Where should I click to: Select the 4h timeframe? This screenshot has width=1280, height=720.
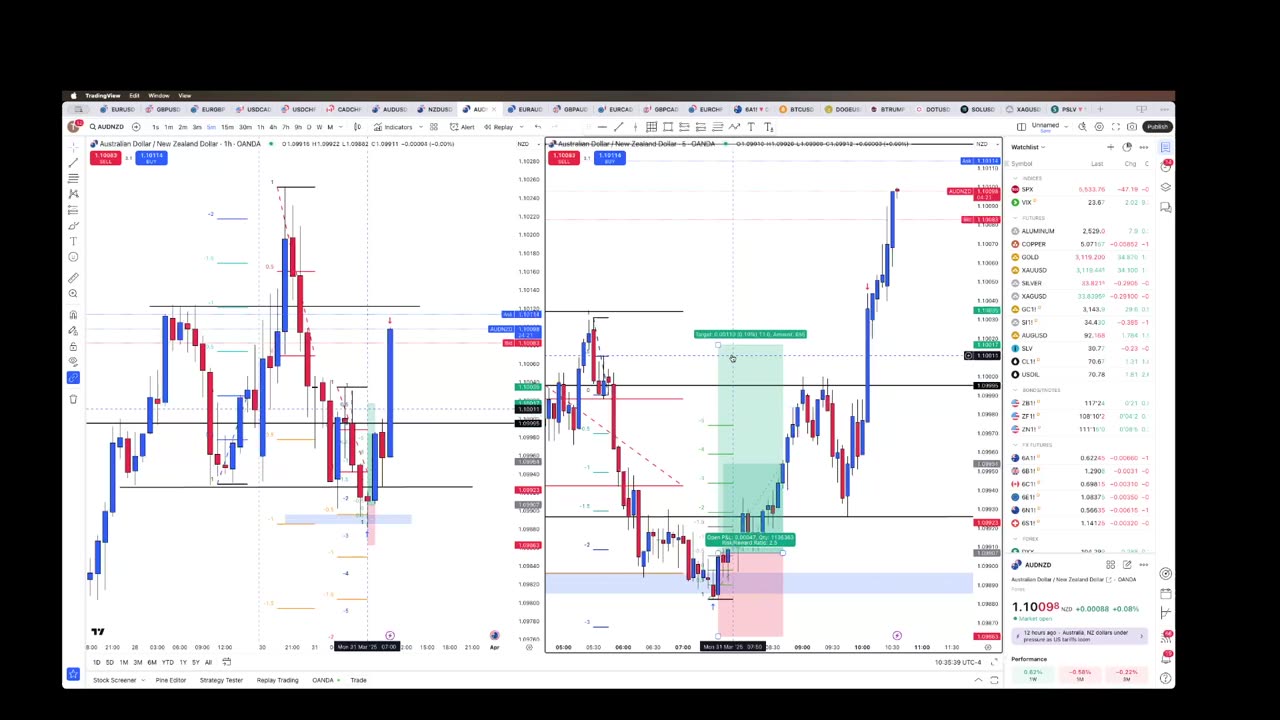coord(273,127)
